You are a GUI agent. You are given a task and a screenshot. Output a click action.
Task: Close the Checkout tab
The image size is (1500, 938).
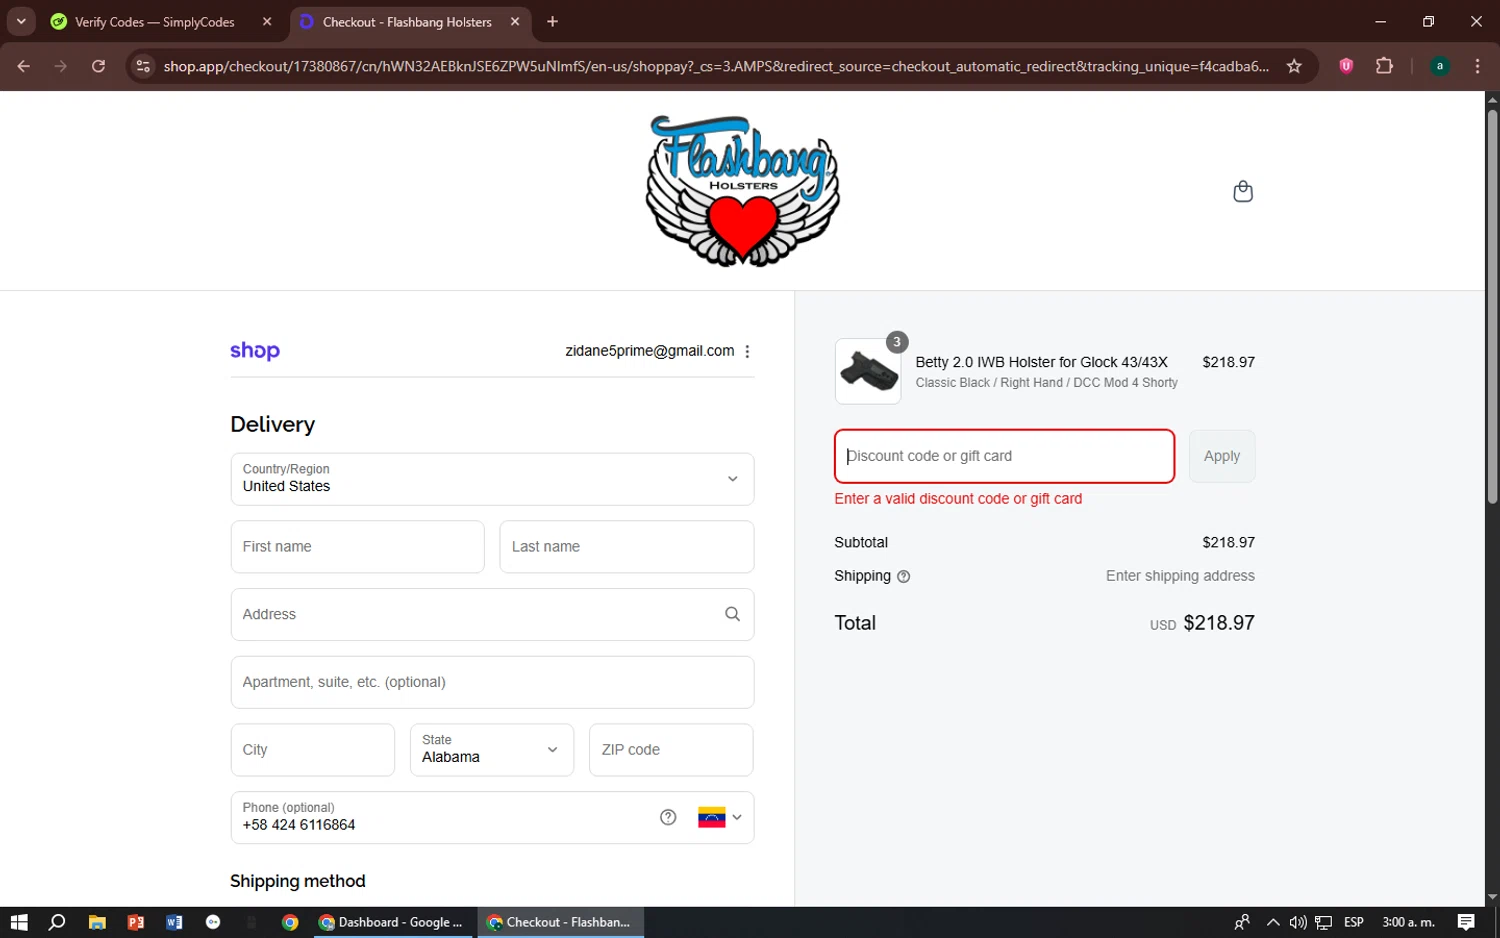pos(514,21)
